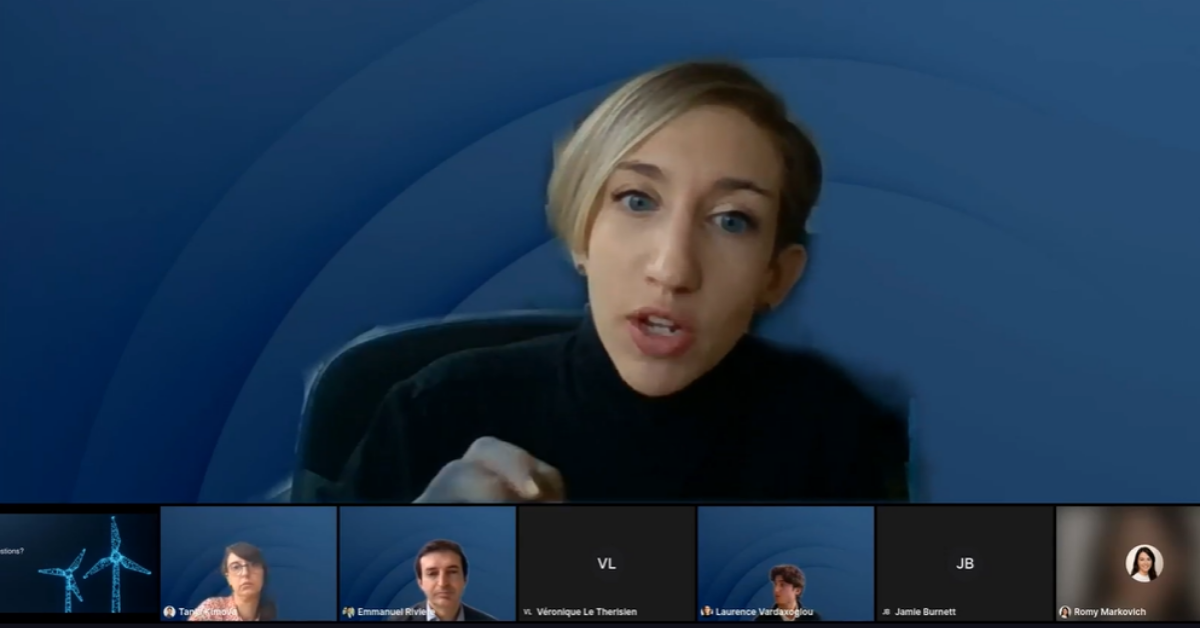Click the avatar icon beside Emmanuel Riviere
The height and width of the screenshot is (628, 1200).
tap(348, 612)
